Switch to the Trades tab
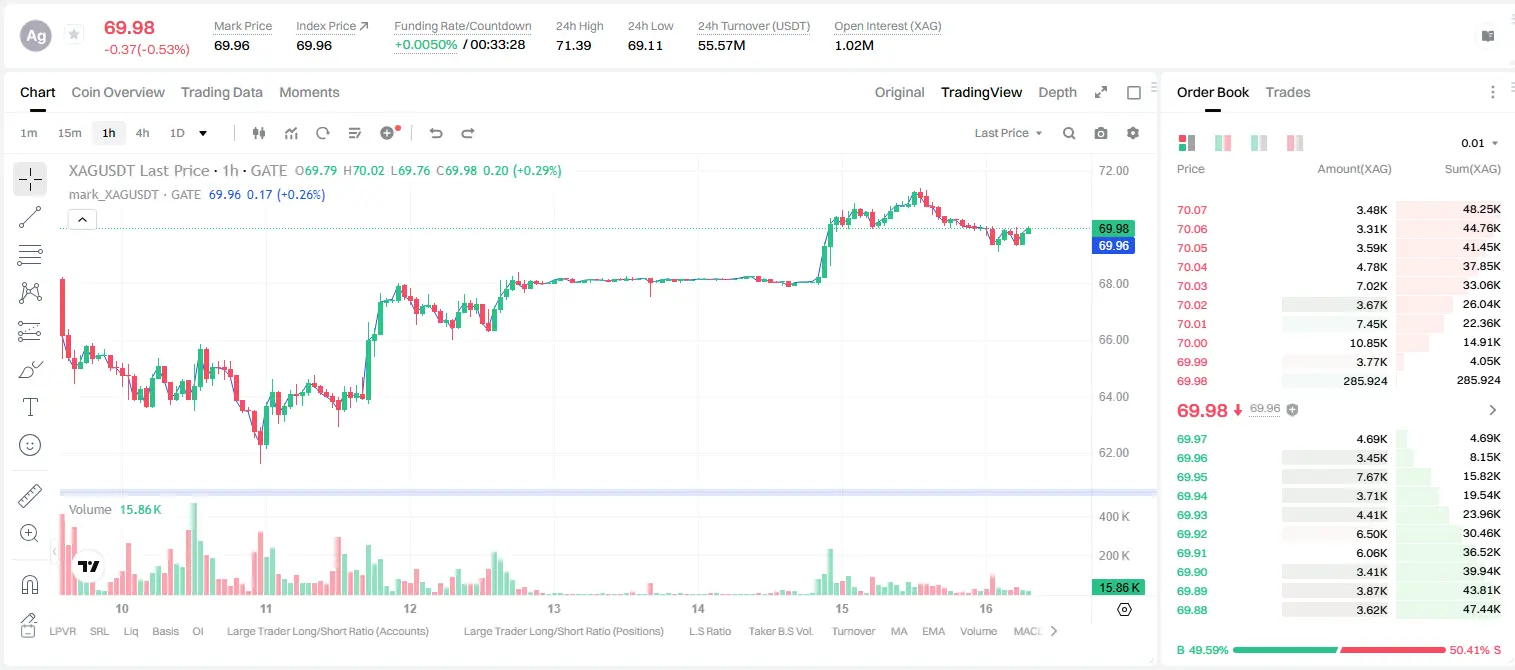 pos(1288,92)
